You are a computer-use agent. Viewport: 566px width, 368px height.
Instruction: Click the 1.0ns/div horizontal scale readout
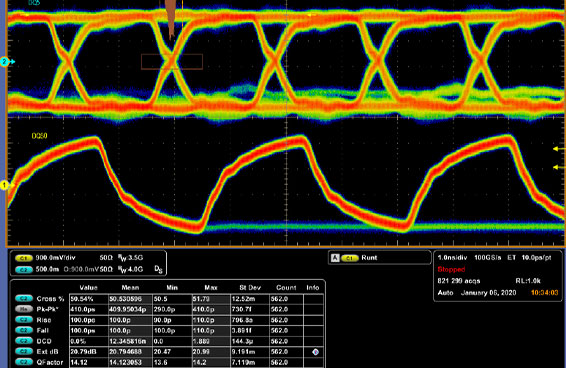452,258
